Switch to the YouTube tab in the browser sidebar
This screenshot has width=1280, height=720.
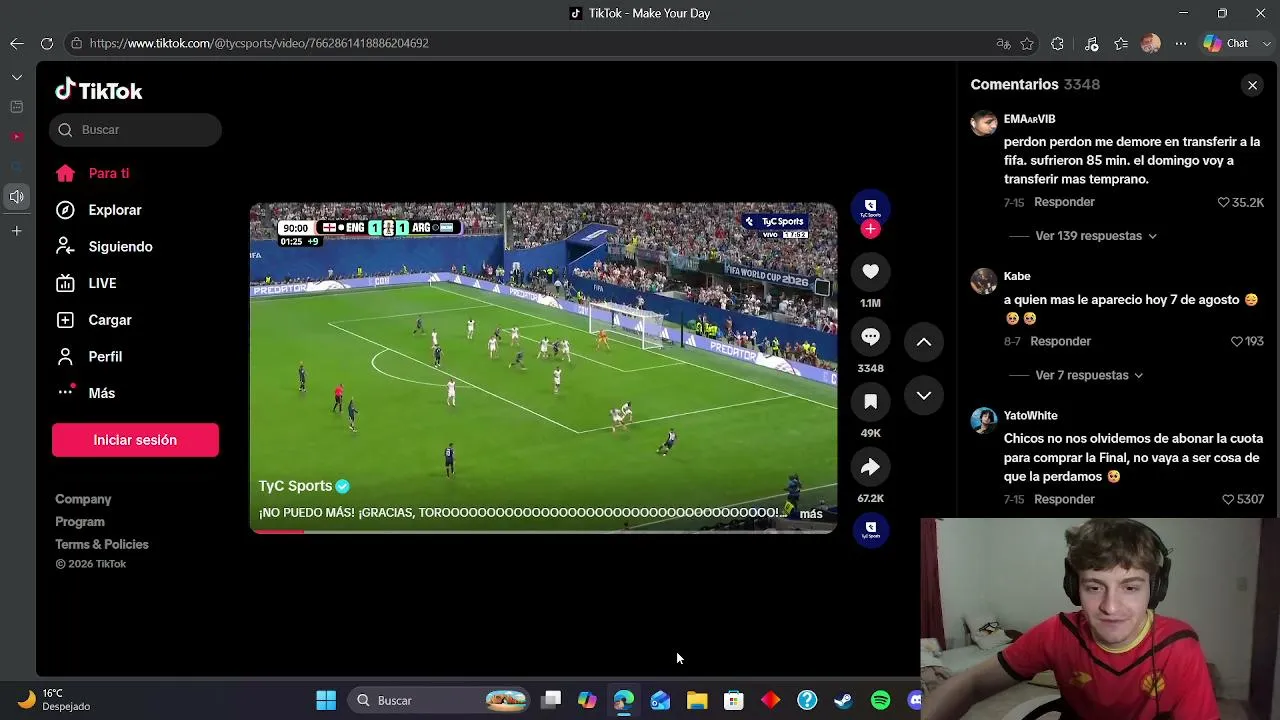pos(17,136)
